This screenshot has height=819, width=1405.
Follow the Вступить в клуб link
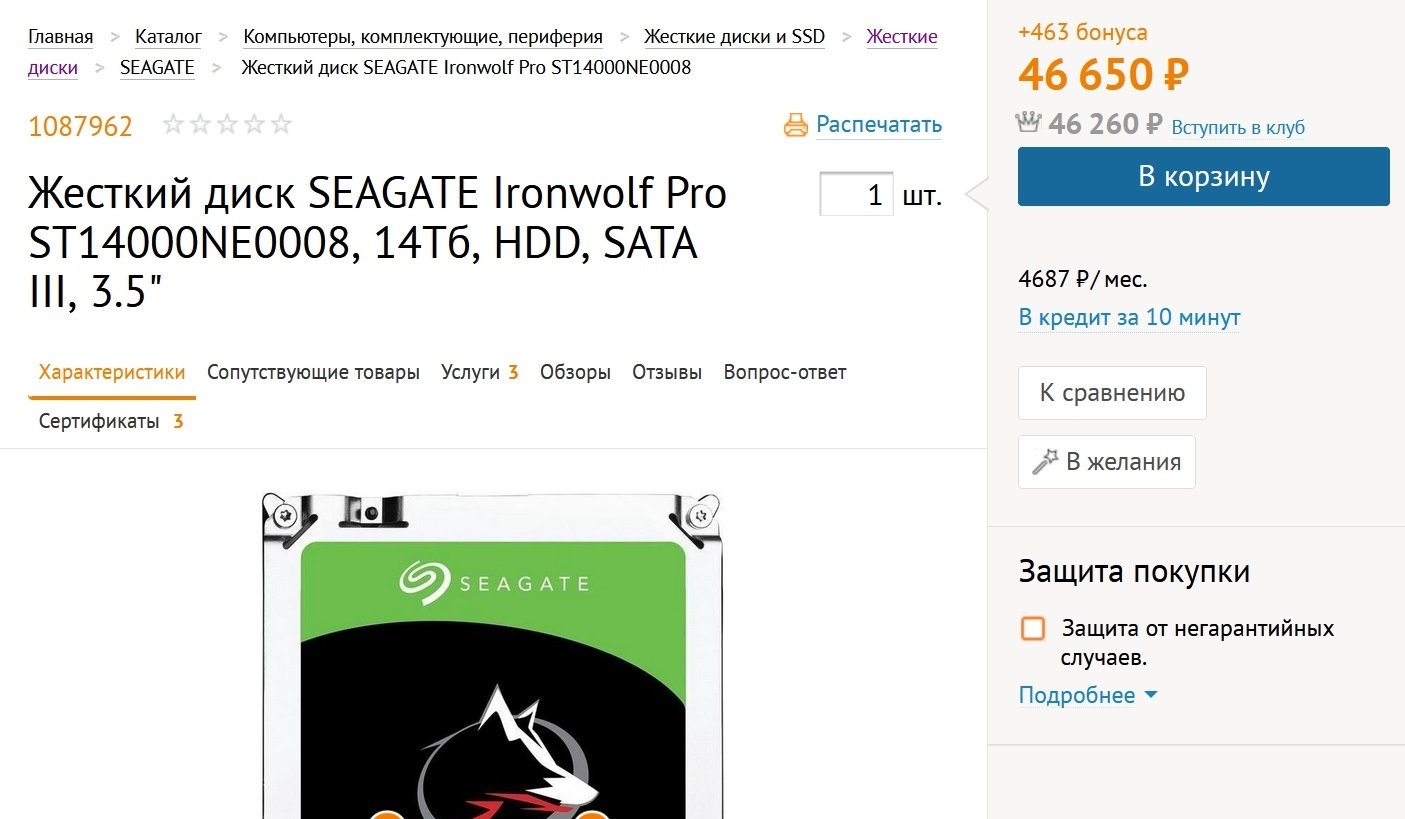(x=1238, y=127)
